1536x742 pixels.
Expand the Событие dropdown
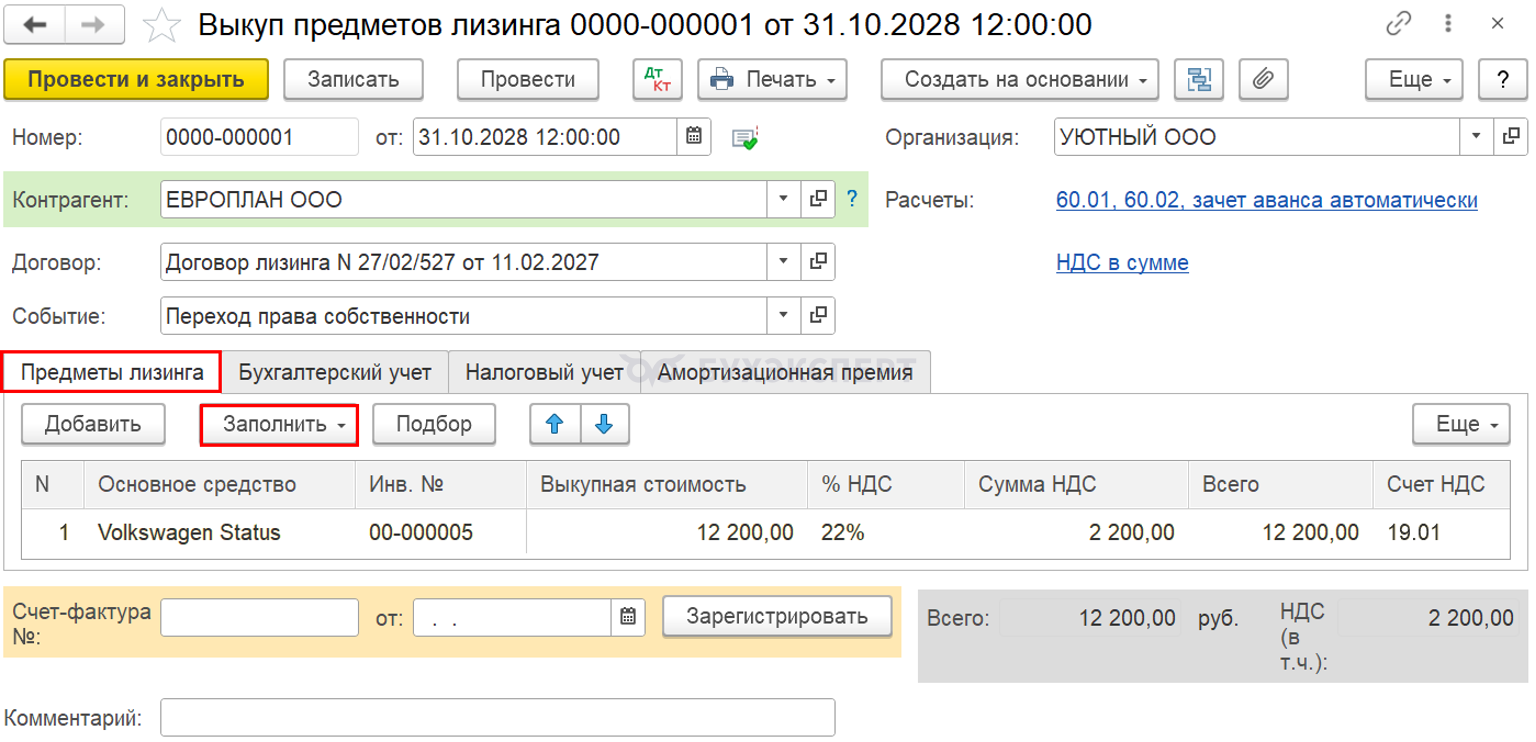pyautogui.click(x=784, y=317)
